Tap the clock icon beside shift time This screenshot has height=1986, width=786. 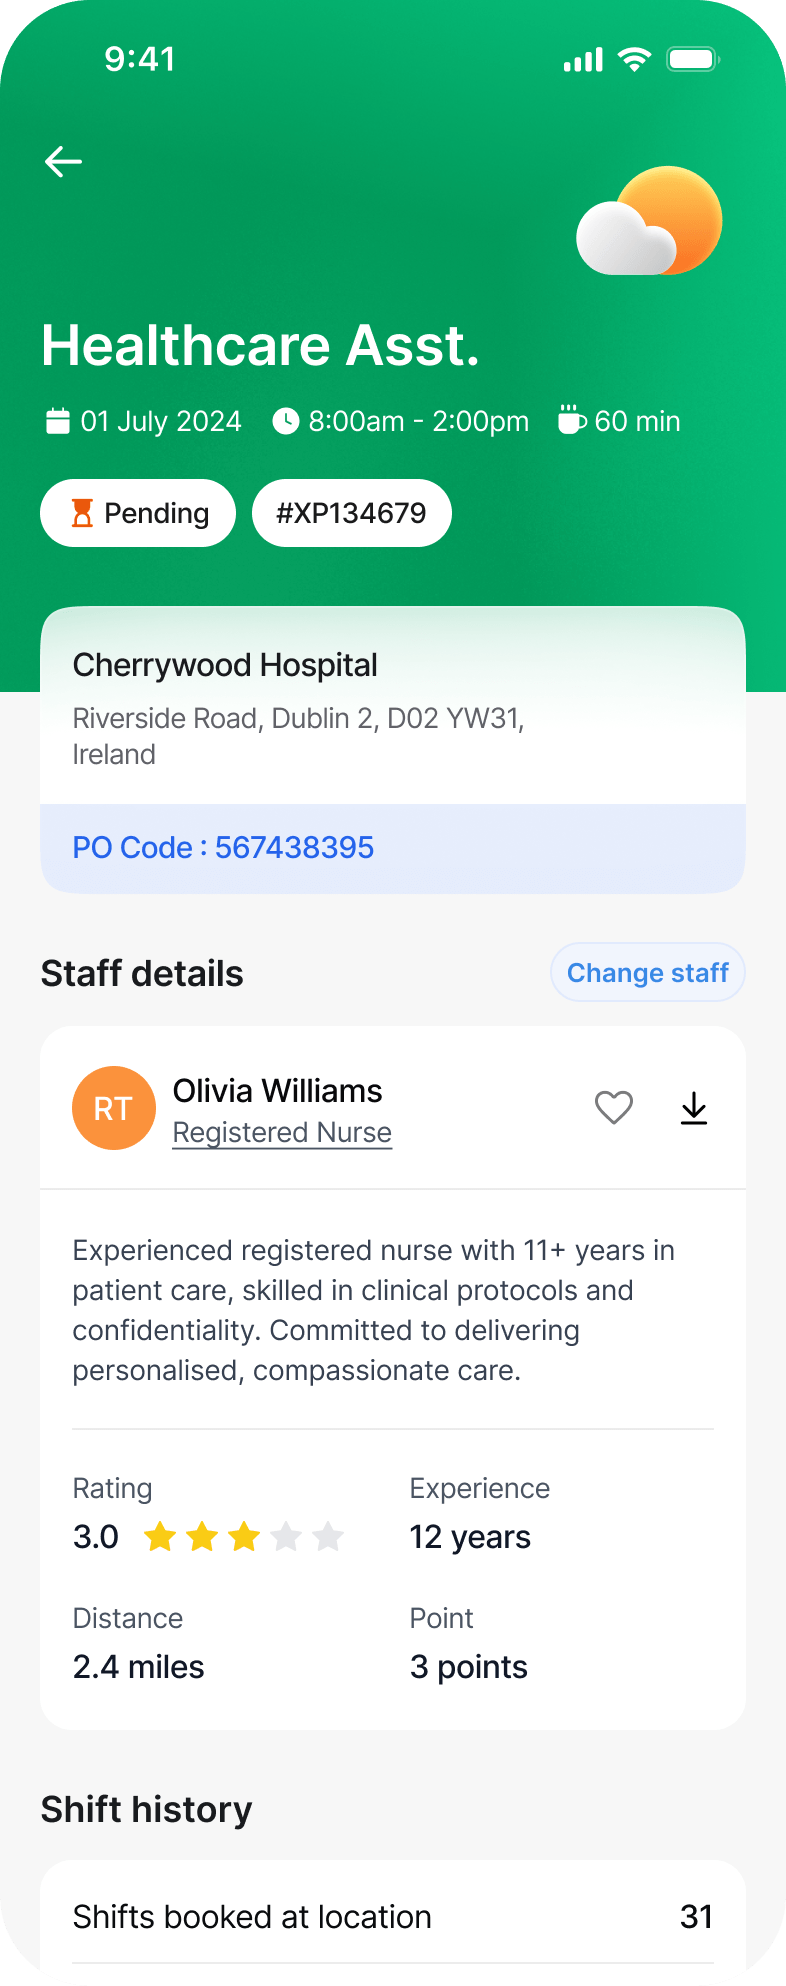(x=285, y=421)
